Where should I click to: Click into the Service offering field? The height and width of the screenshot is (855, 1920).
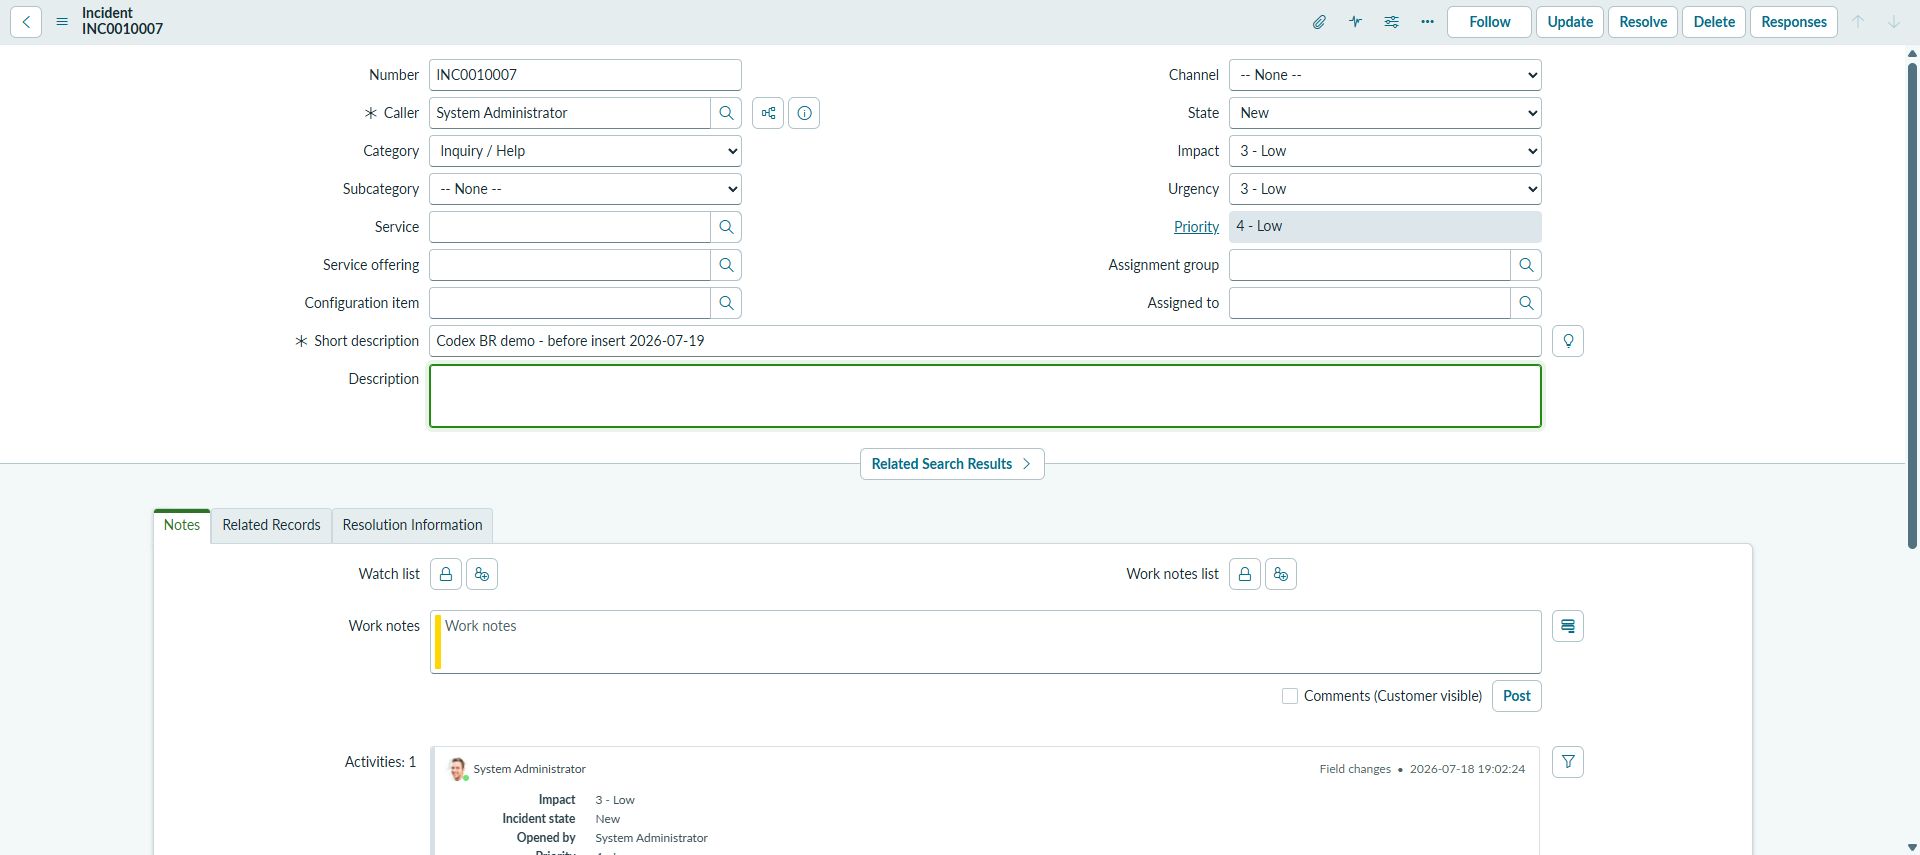coord(570,265)
